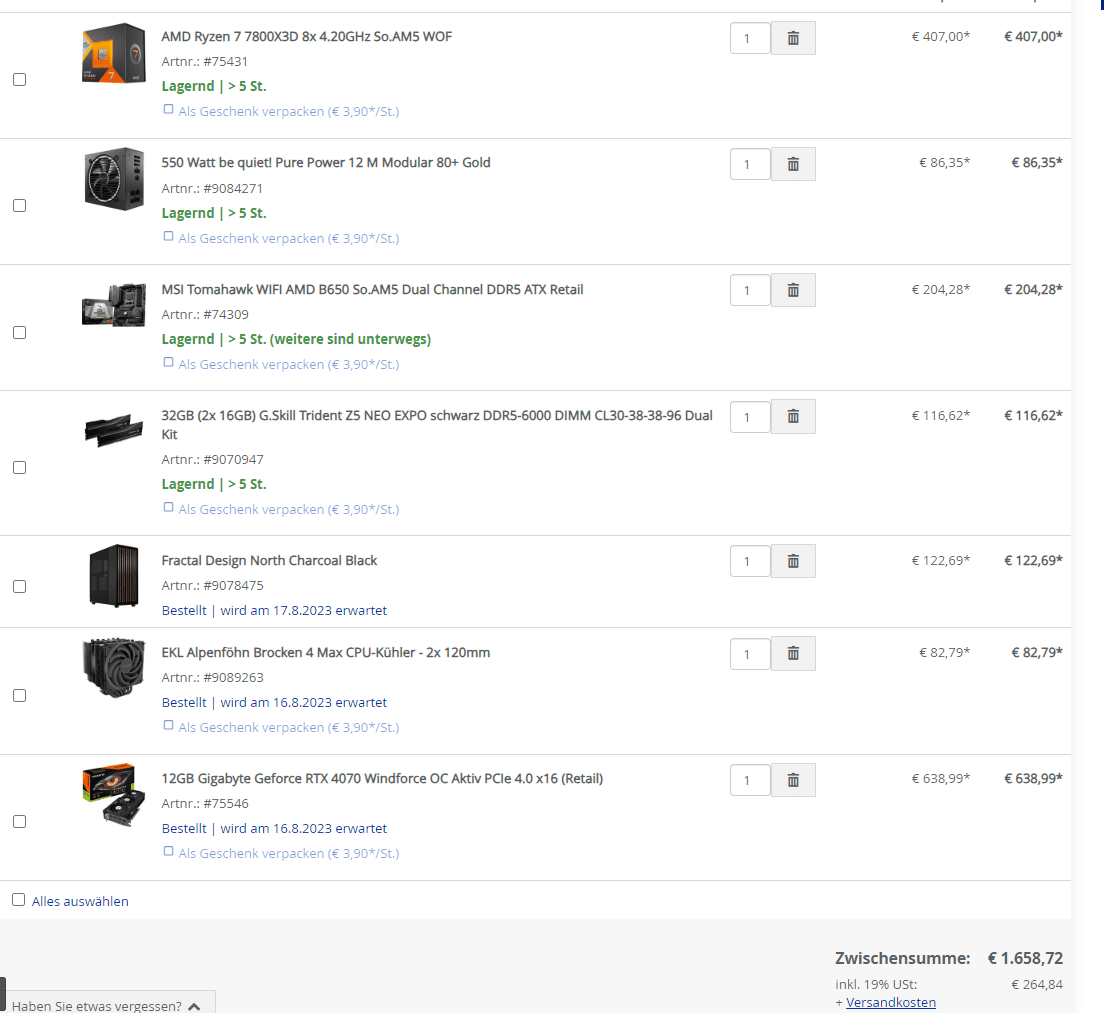Remove the be quiet! Pure Power 12 M item
This screenshot has height=1013, width=1104.
click(793, 164)
